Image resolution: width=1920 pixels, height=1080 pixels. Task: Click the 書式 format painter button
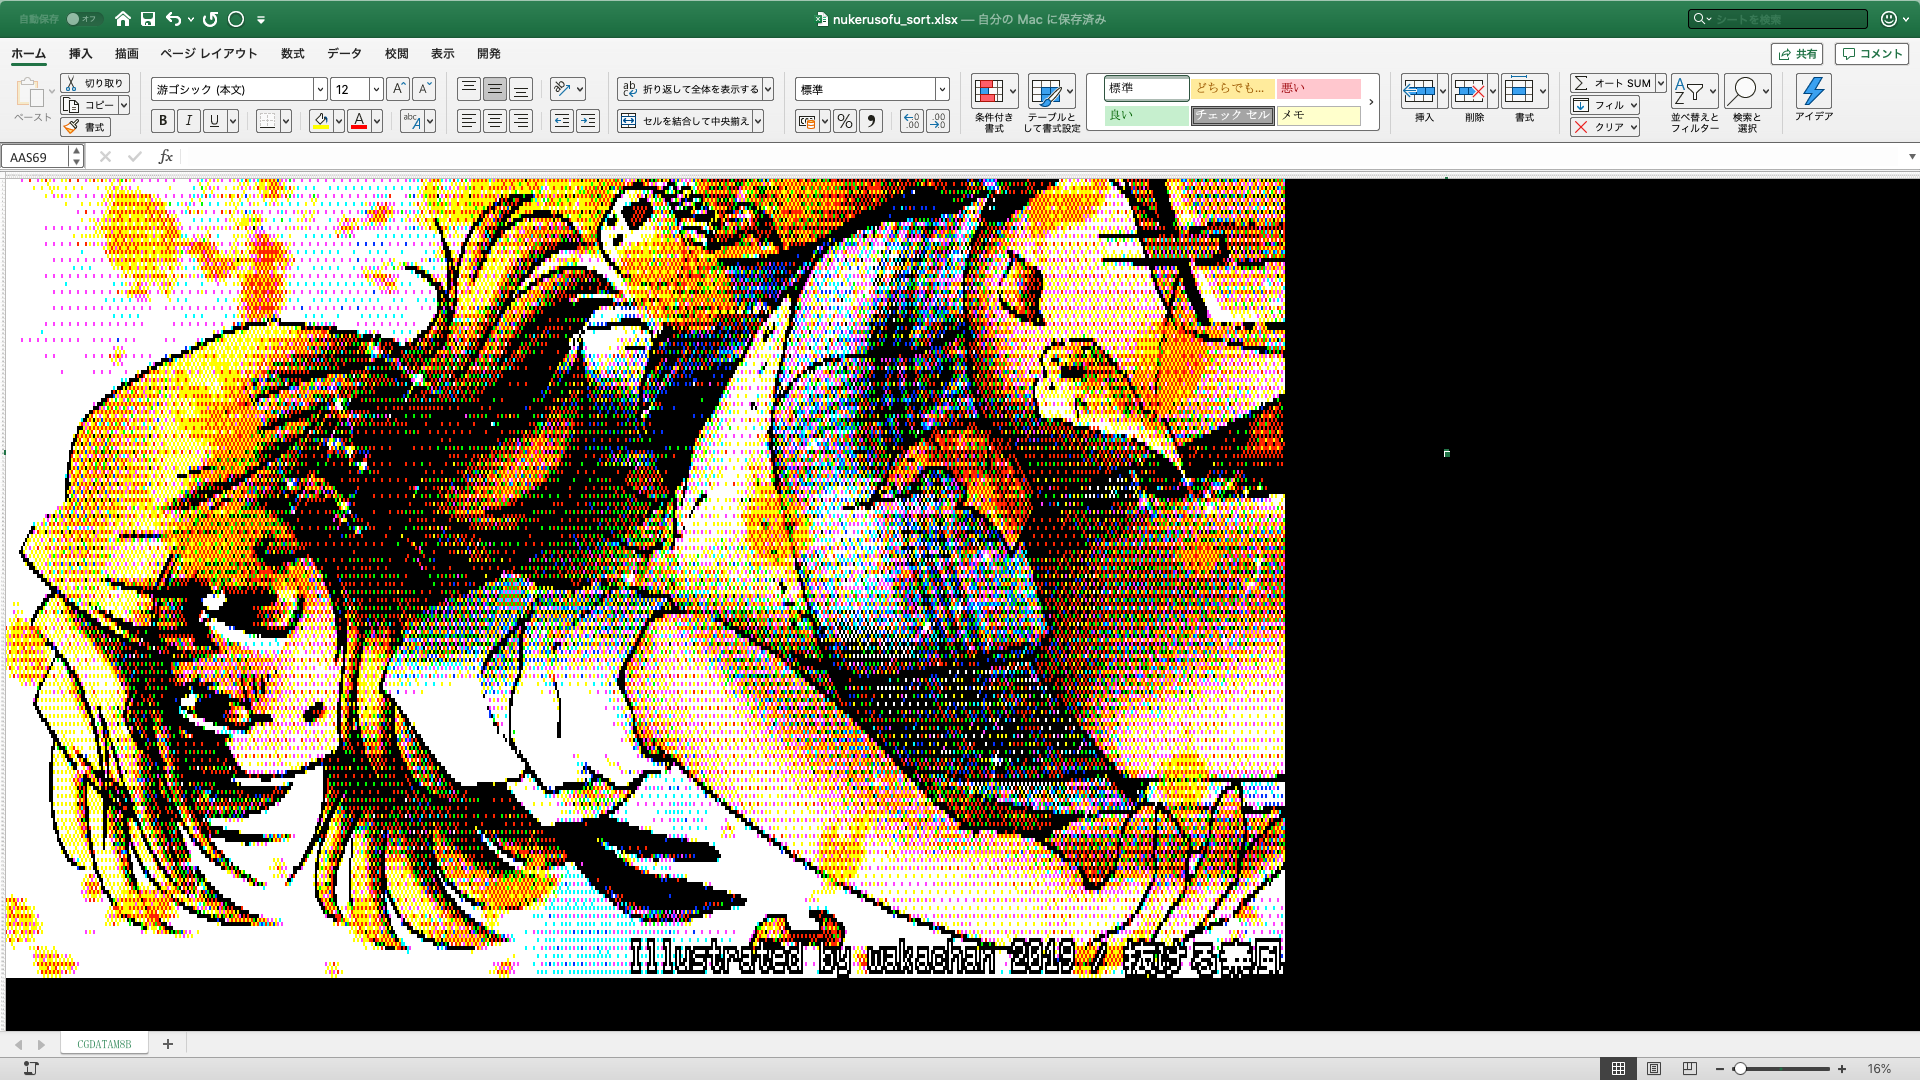tap(85, 127)
